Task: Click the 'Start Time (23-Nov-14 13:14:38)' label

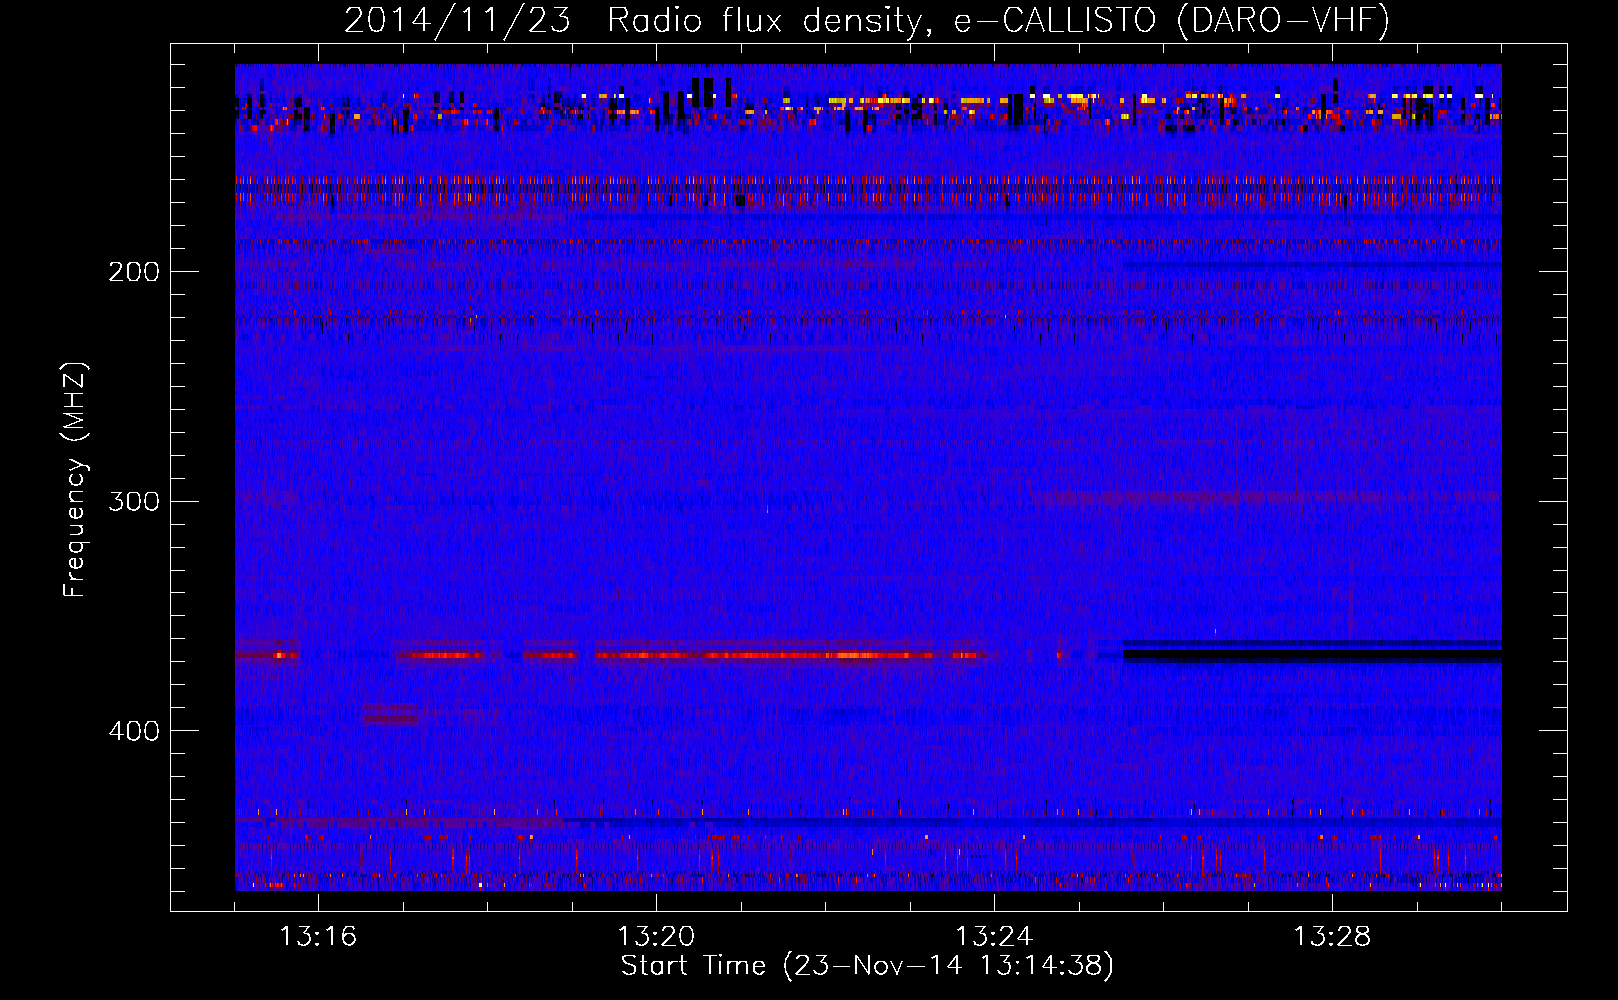Action: [x=867, y=966]
